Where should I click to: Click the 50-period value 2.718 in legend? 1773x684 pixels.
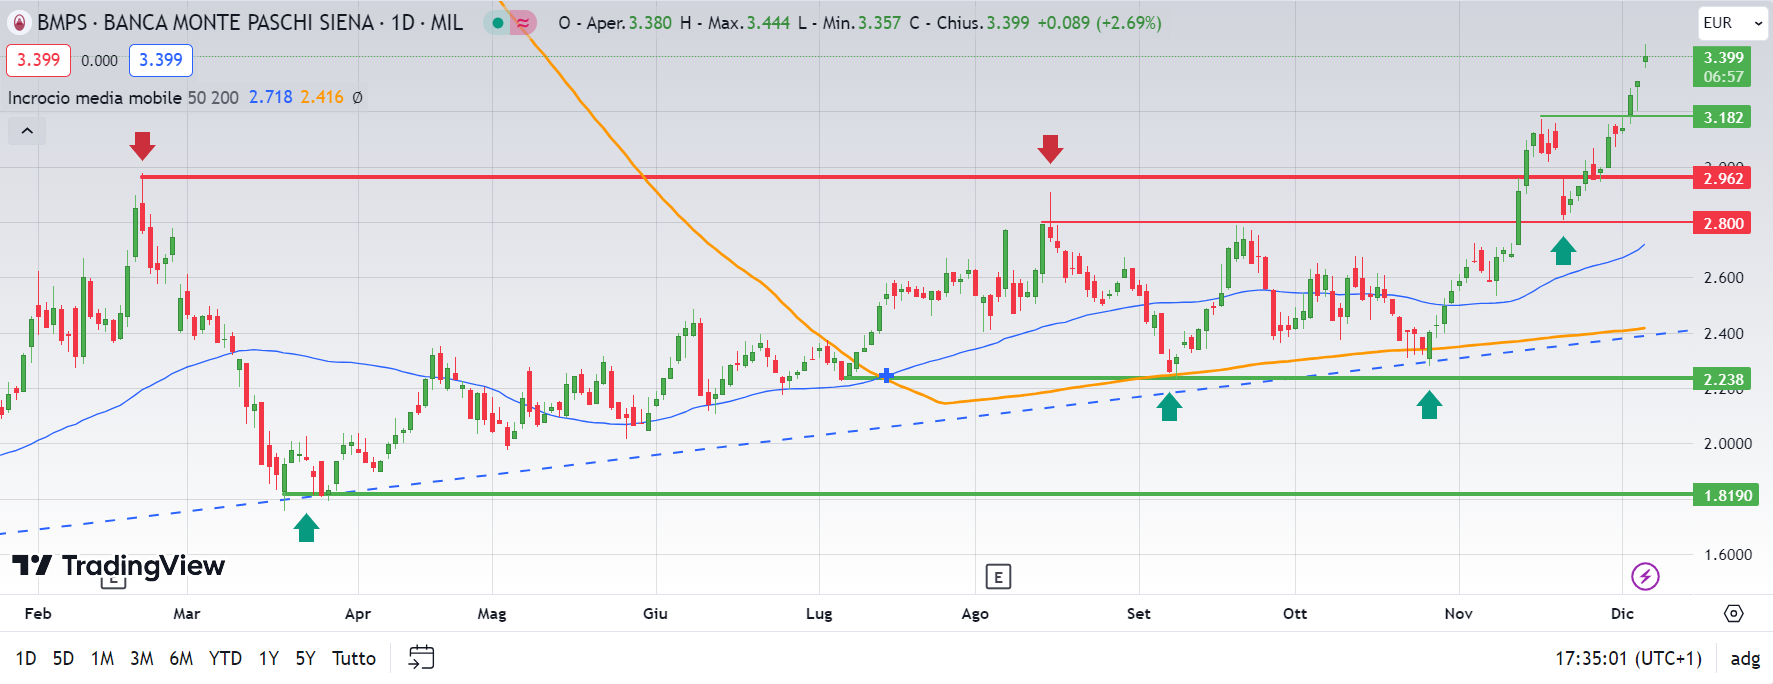pos(271,97)
